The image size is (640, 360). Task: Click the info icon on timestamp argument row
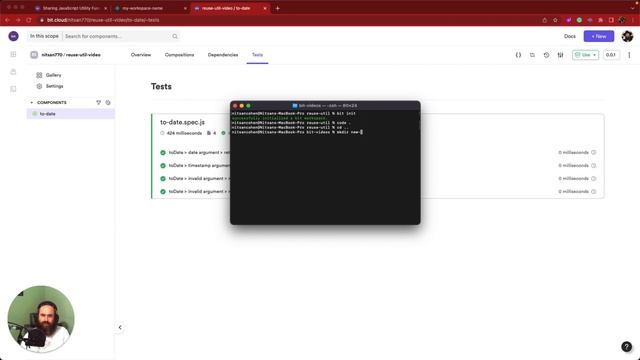(x=593, y=165)
